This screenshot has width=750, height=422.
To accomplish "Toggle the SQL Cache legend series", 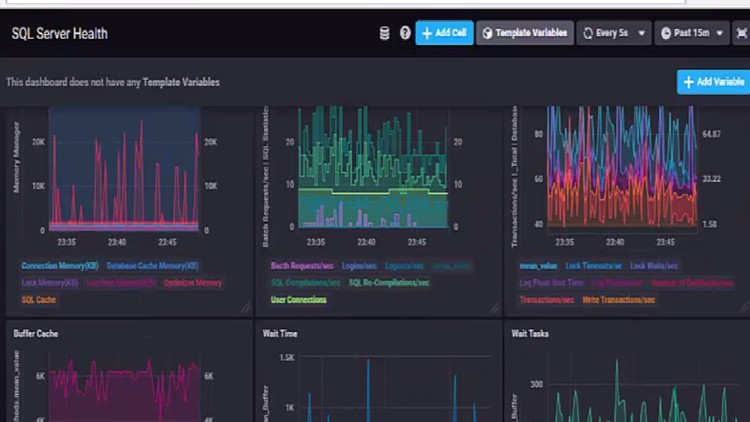I will point(39,300).
